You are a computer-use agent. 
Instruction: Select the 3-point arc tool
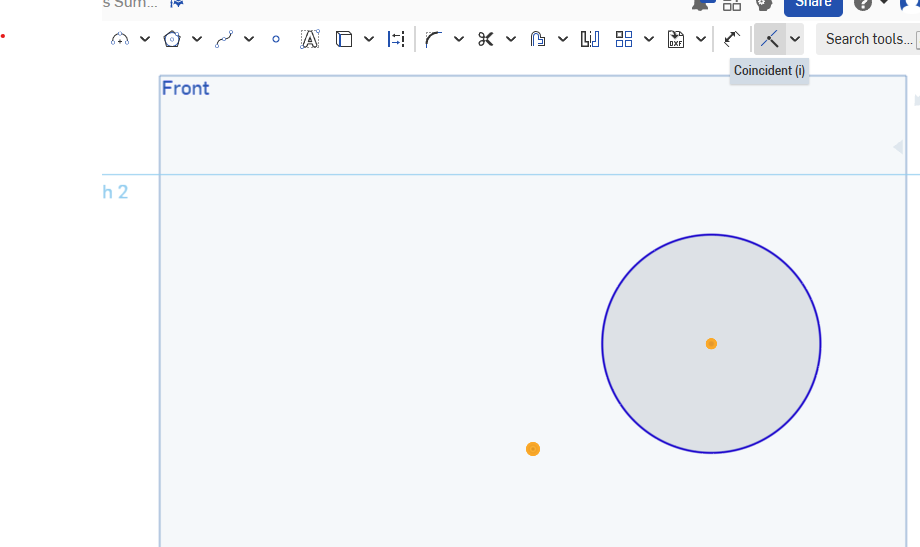click(x=120, y=39)
